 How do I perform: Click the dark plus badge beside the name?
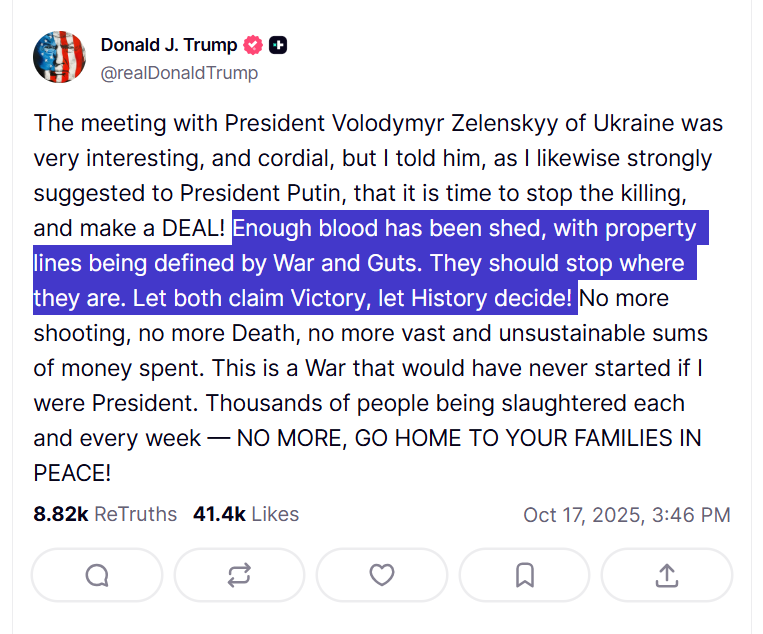coord(279,45)
